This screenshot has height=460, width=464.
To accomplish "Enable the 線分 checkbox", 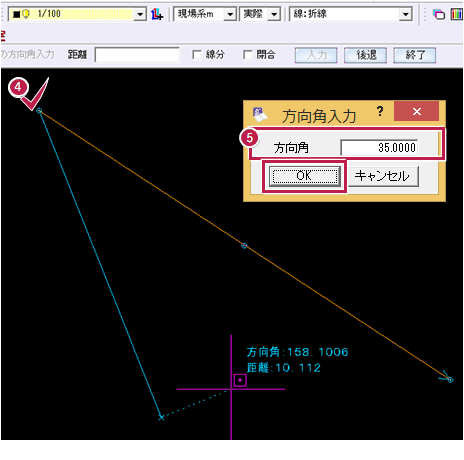I will click(197, 55).
